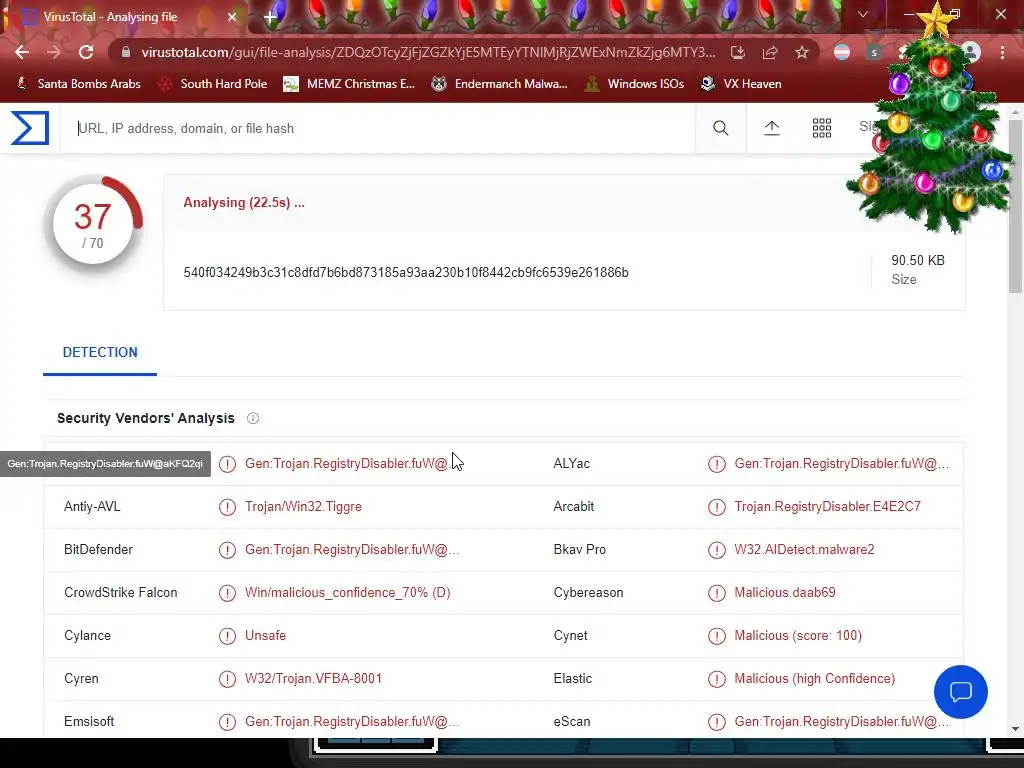The height and width of the screenshot is (768, 1024).
Task: Open the Santa Bombs Arabs bookmark
Action: (78, 84)
